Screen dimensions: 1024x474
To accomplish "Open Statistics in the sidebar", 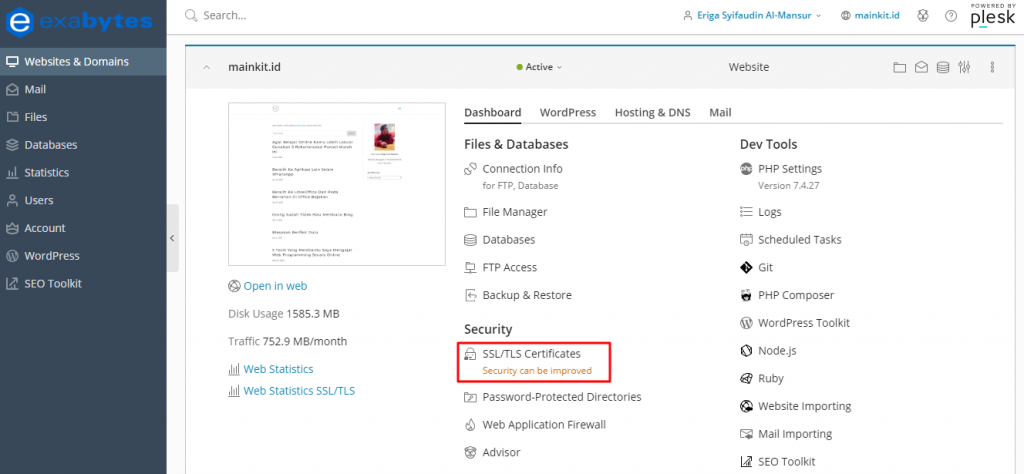I will 83,173.
